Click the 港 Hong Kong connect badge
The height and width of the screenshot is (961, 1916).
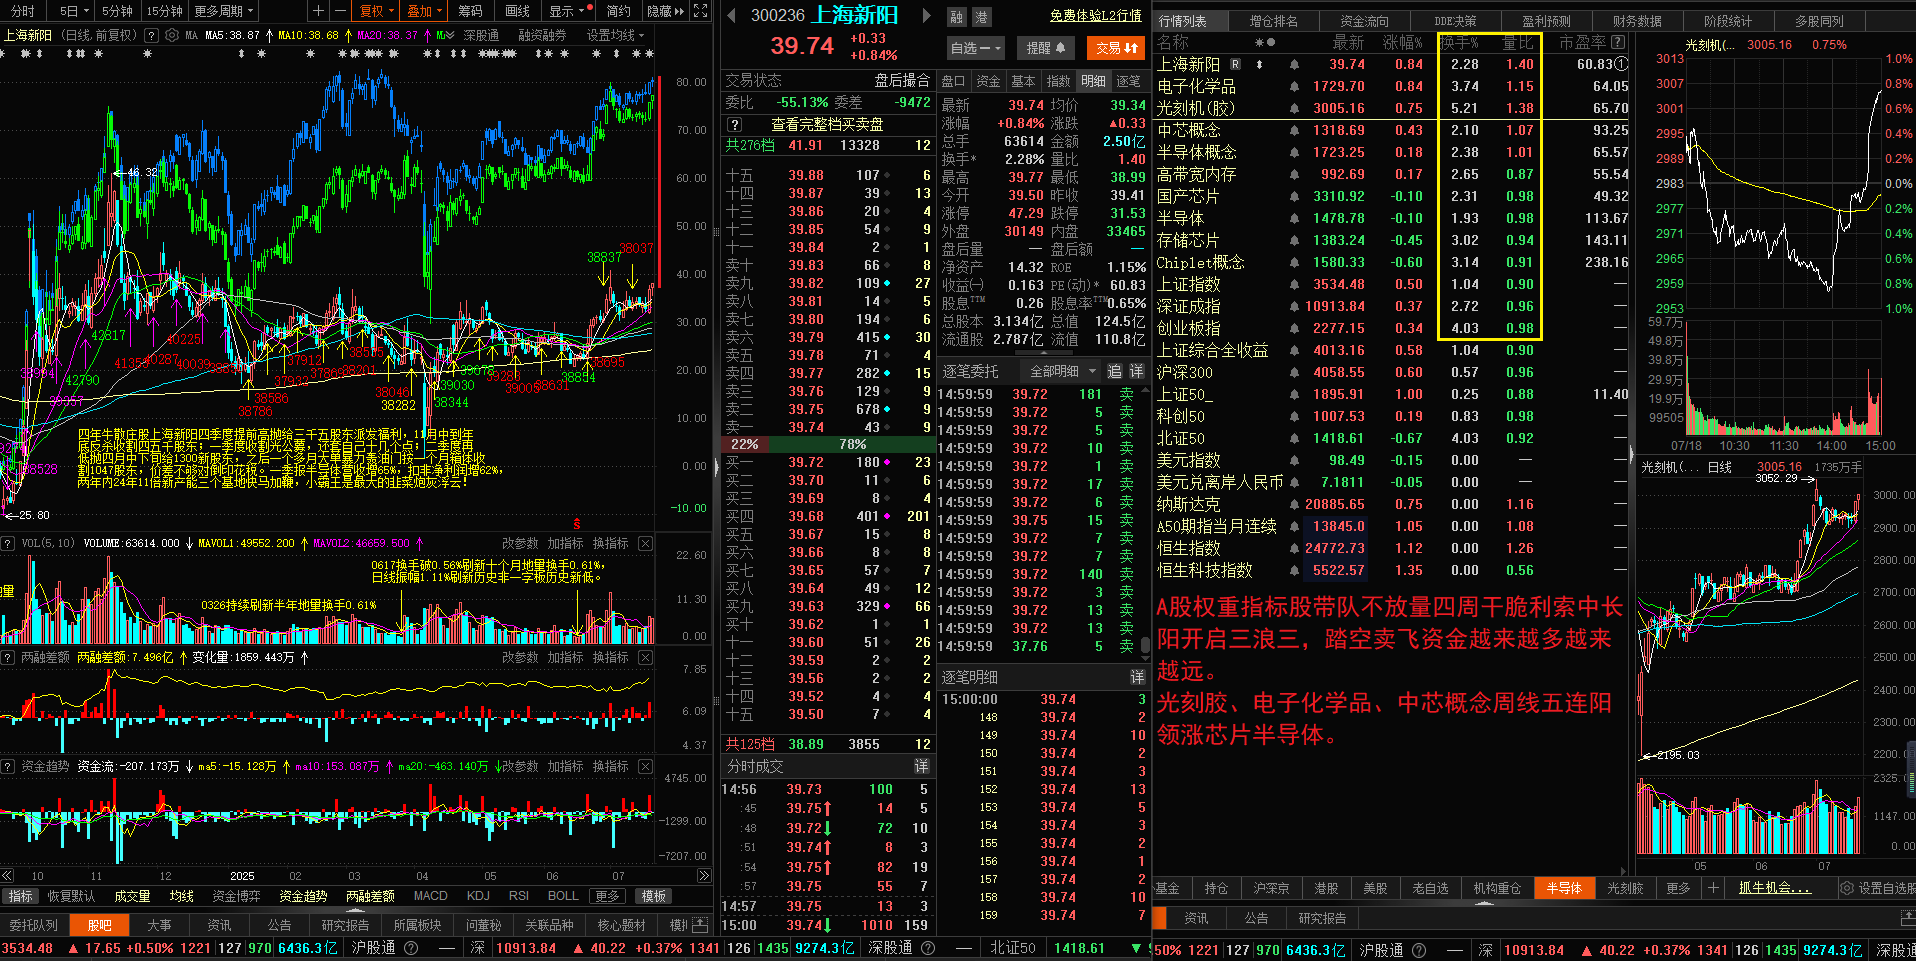[x=981, y=17]
